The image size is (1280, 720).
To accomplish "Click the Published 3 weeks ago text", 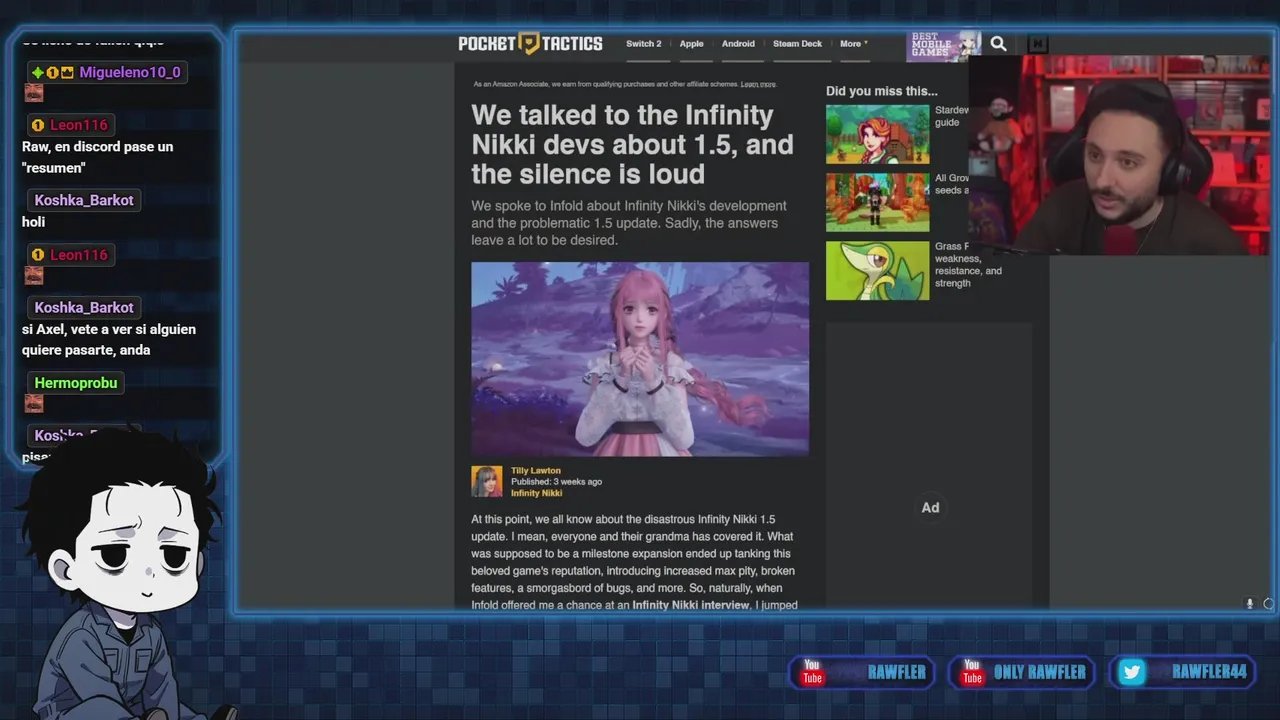I will pos(556,482).
